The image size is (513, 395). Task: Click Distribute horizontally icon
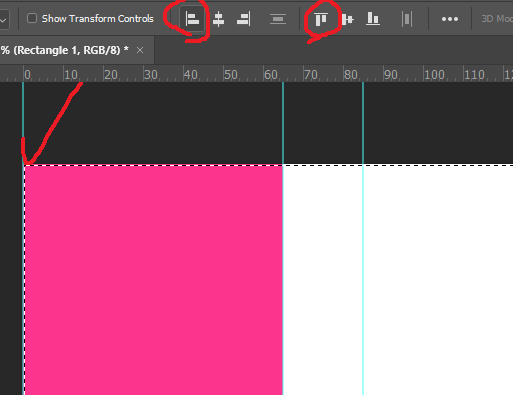[x=407, y=19]
